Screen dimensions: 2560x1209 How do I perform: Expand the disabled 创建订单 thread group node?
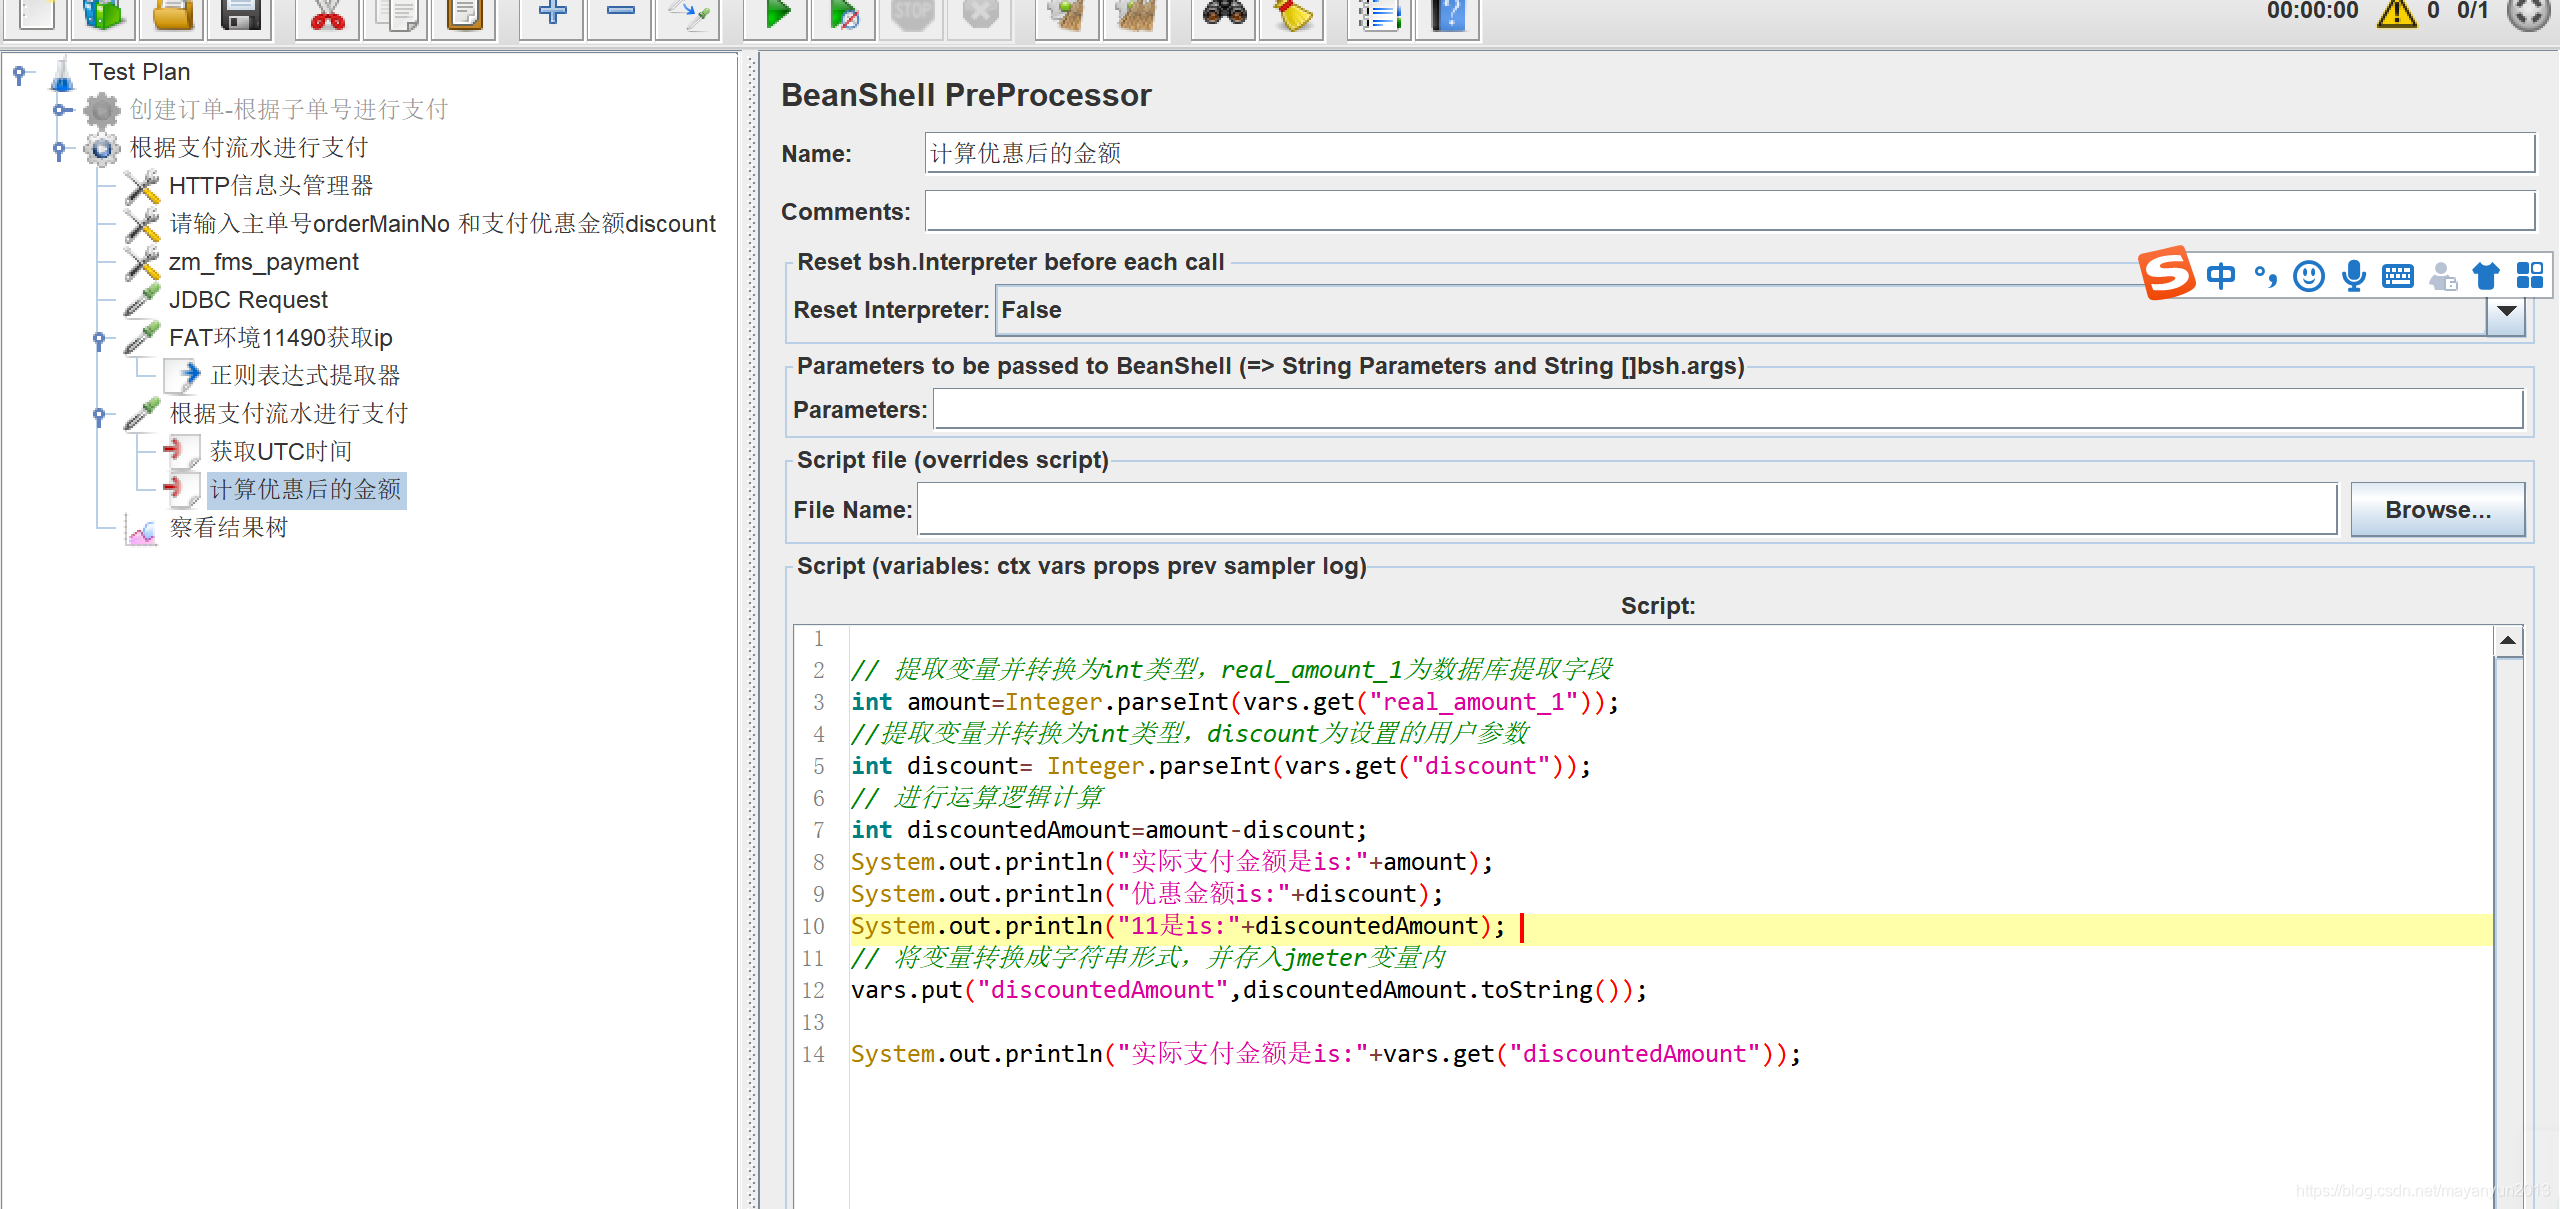tap(61, 110)
